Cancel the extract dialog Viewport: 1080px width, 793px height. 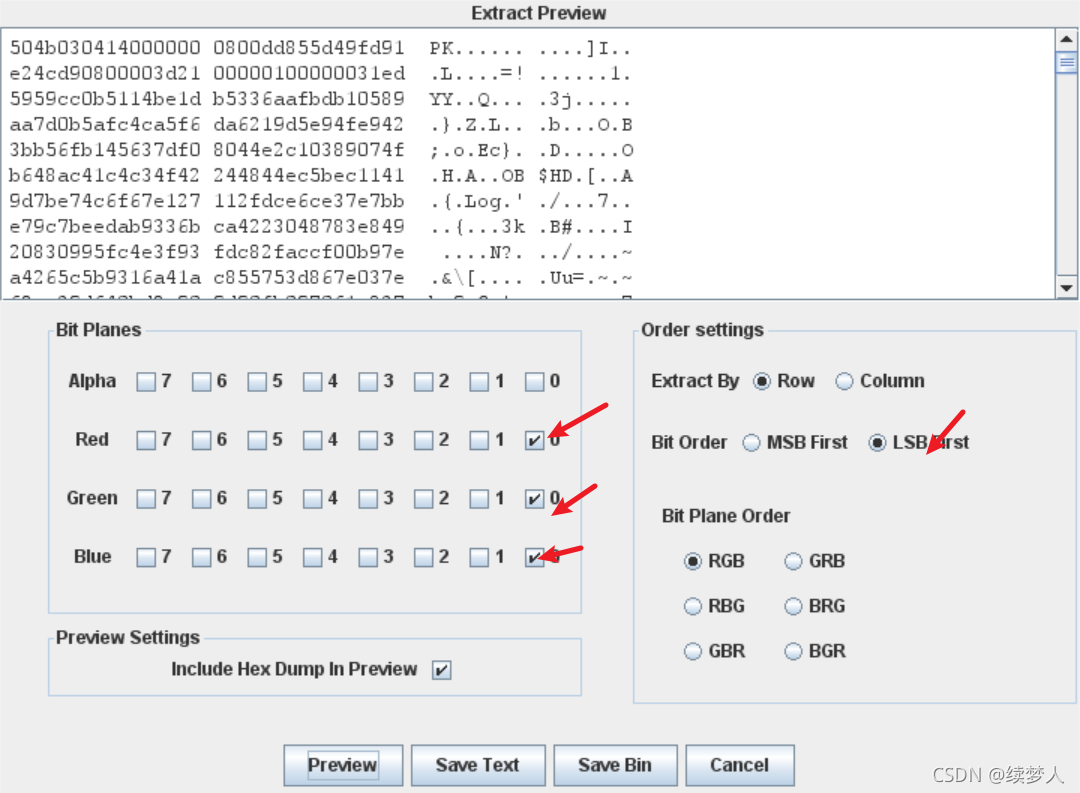click(x=740, y=765)
